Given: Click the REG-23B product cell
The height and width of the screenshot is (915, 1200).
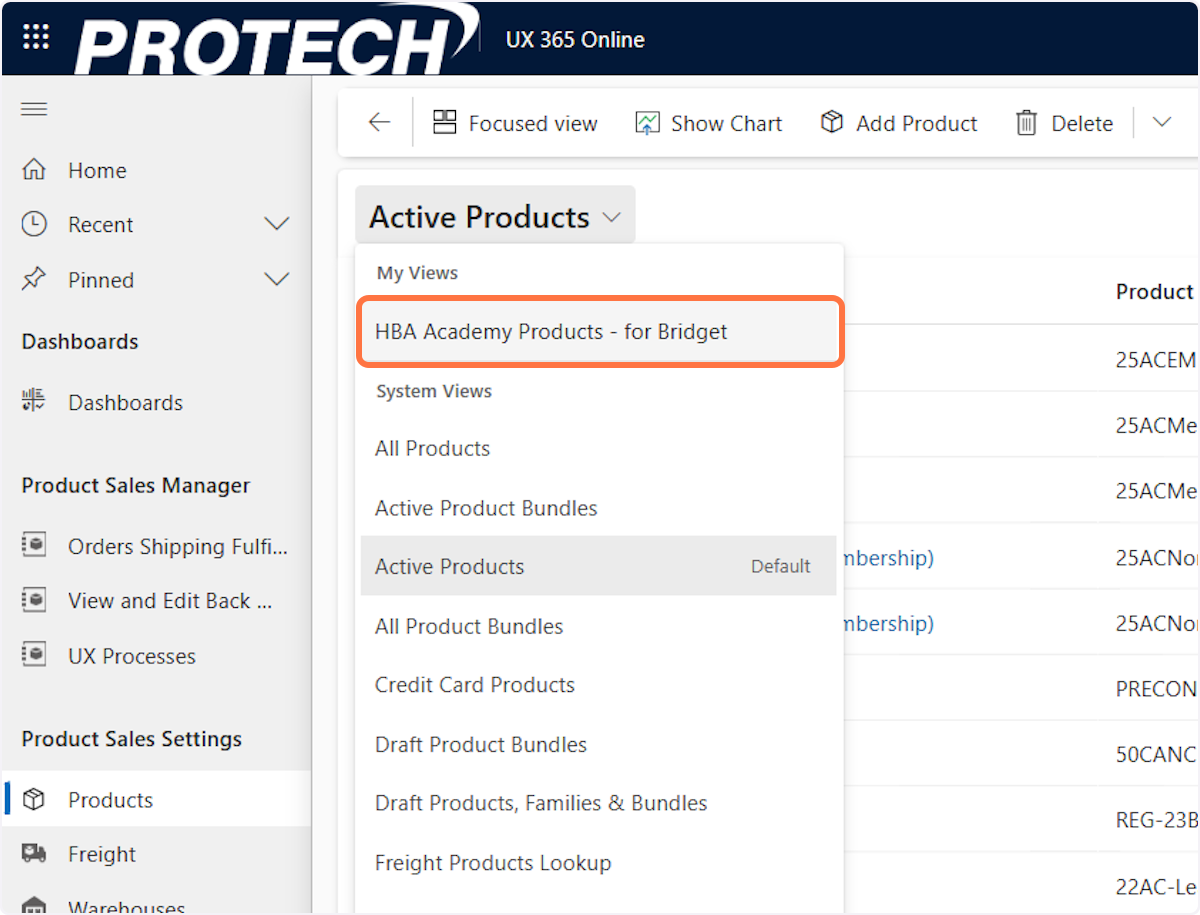Looking at the screenshot, I should pos(1156,820).
